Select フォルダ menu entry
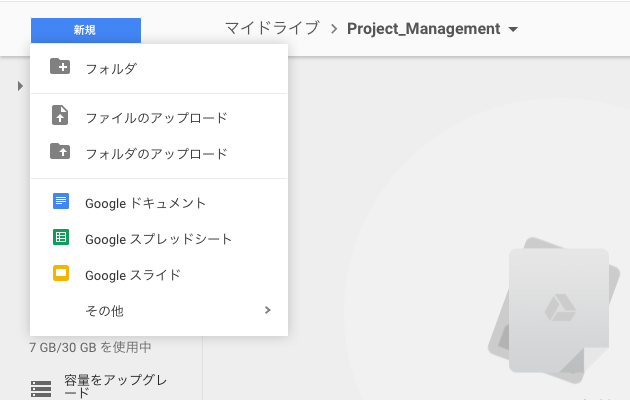 pos(159,69)
